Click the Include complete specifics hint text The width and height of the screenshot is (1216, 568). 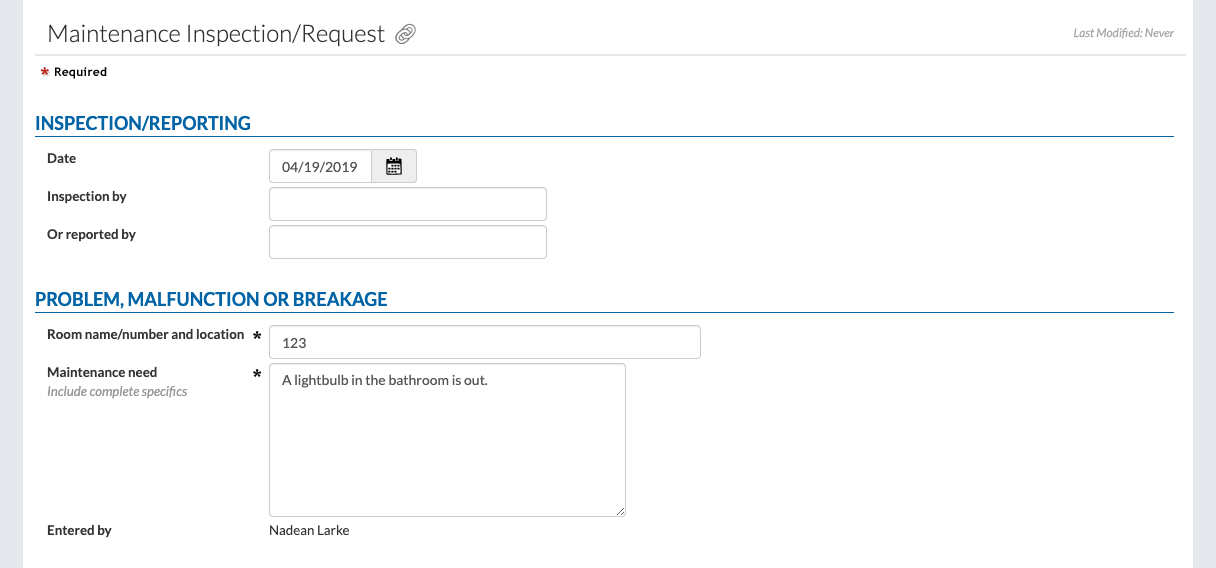point(117,391)
